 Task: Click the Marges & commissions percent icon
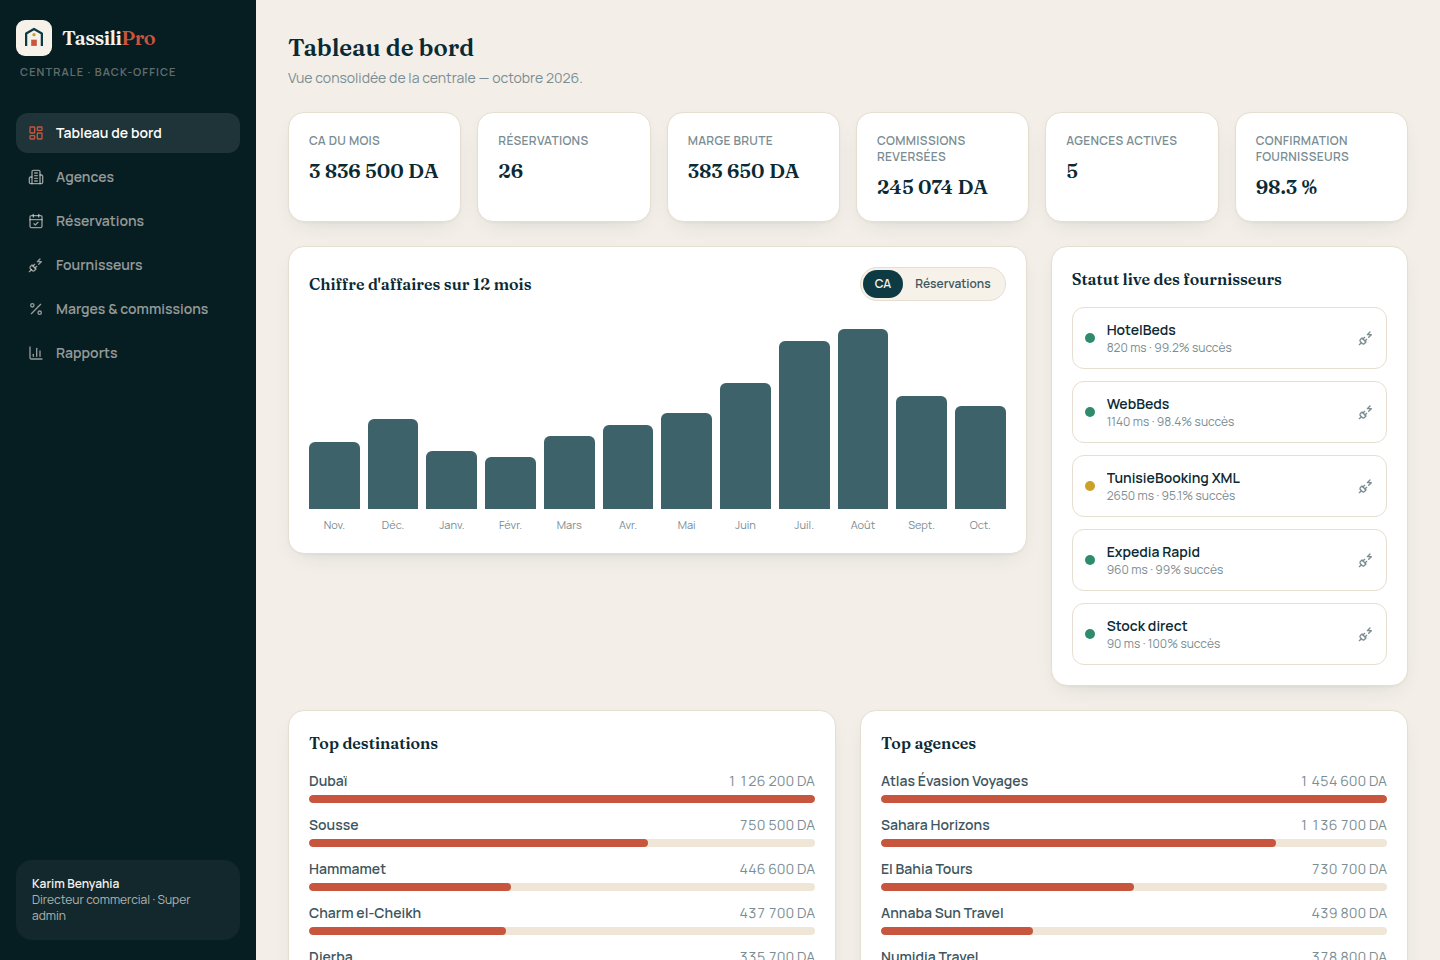(x=36, y=309)
